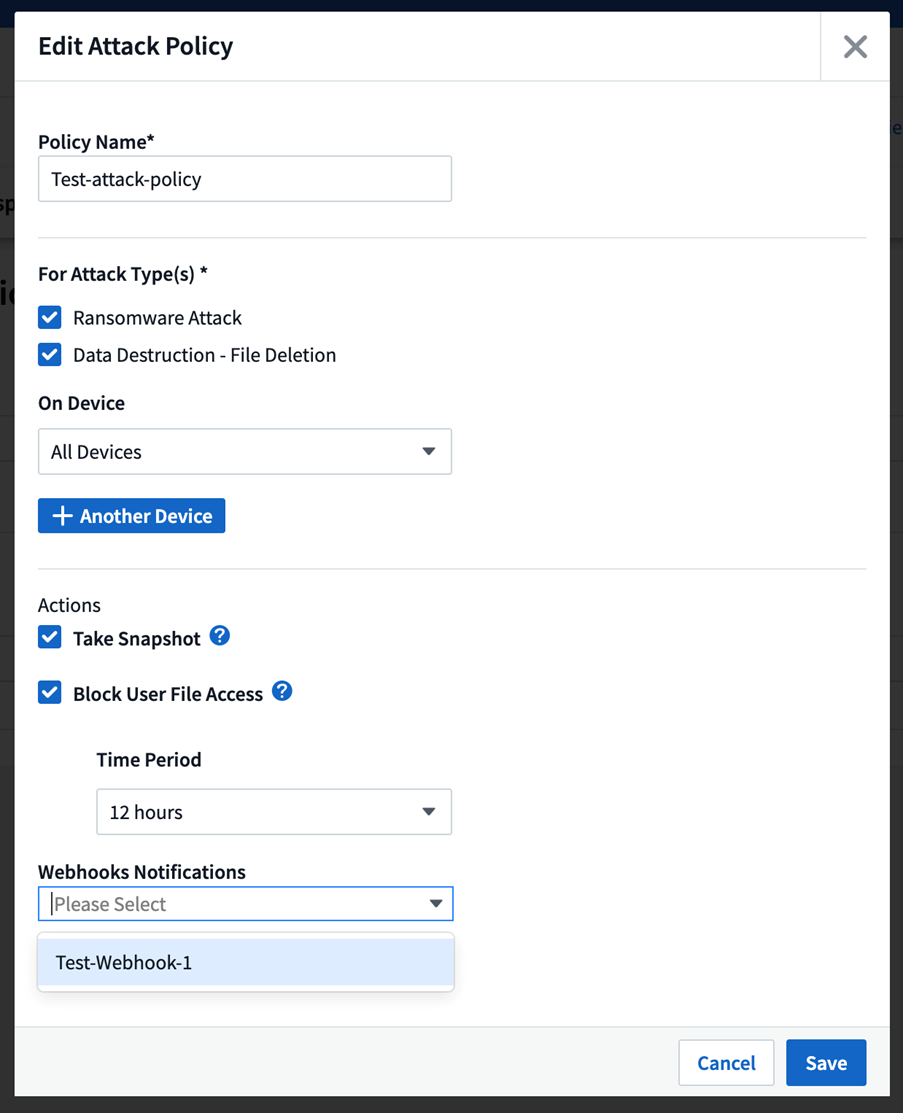Click the On Device dropdown arrow
The image size is (903, 1113).
[429, 452]
